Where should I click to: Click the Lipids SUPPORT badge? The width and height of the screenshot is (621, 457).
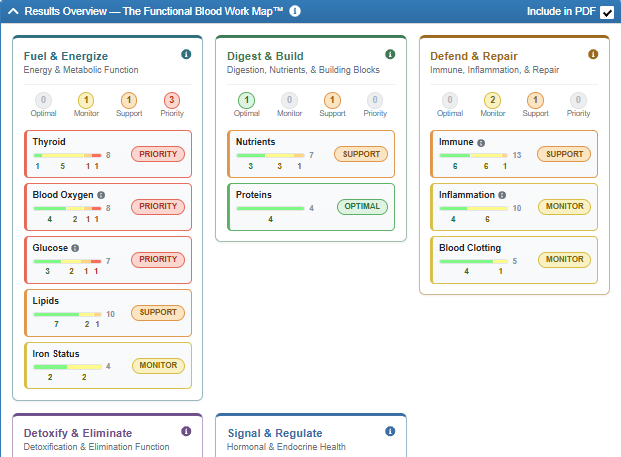(x=158, y=312)
